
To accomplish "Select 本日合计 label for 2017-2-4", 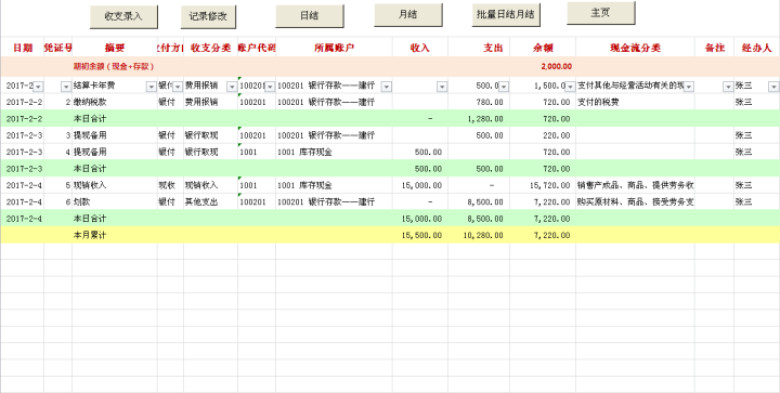I will [90, 218].
